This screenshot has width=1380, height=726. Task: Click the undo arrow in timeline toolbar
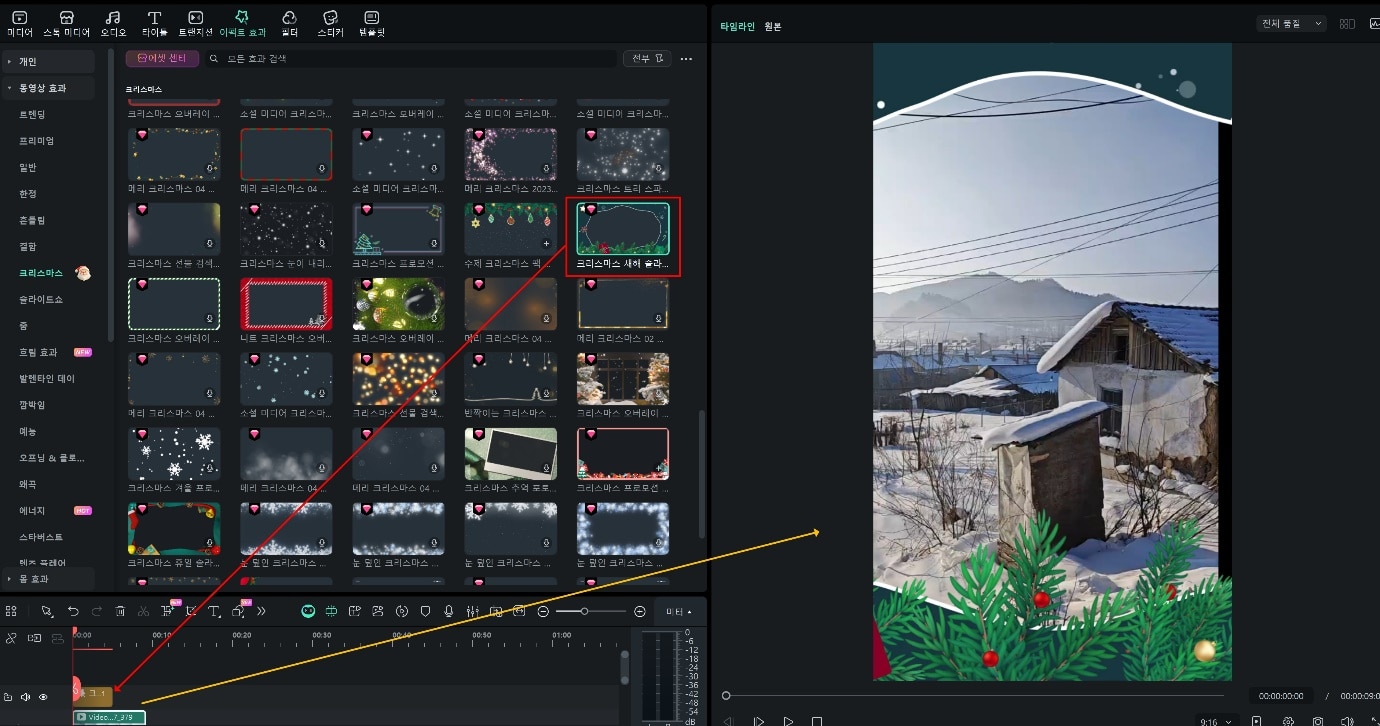point(73,611)
